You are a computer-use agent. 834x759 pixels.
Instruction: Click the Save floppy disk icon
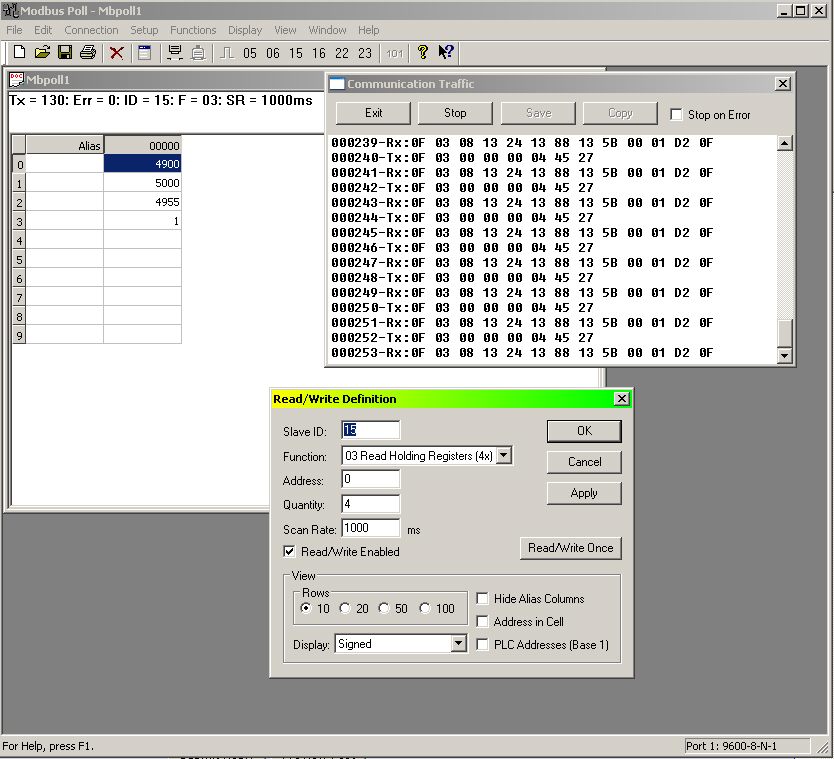(65, 52)
